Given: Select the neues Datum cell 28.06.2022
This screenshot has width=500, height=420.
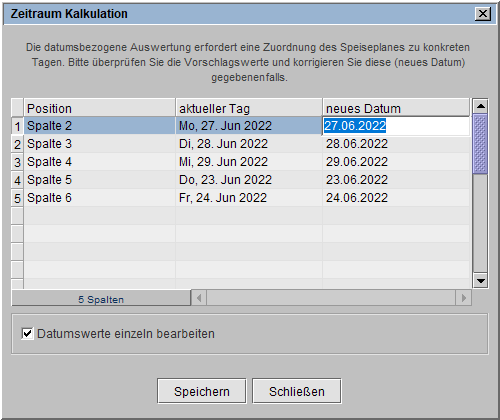Looking at the screenshot, I should [396, 144].
